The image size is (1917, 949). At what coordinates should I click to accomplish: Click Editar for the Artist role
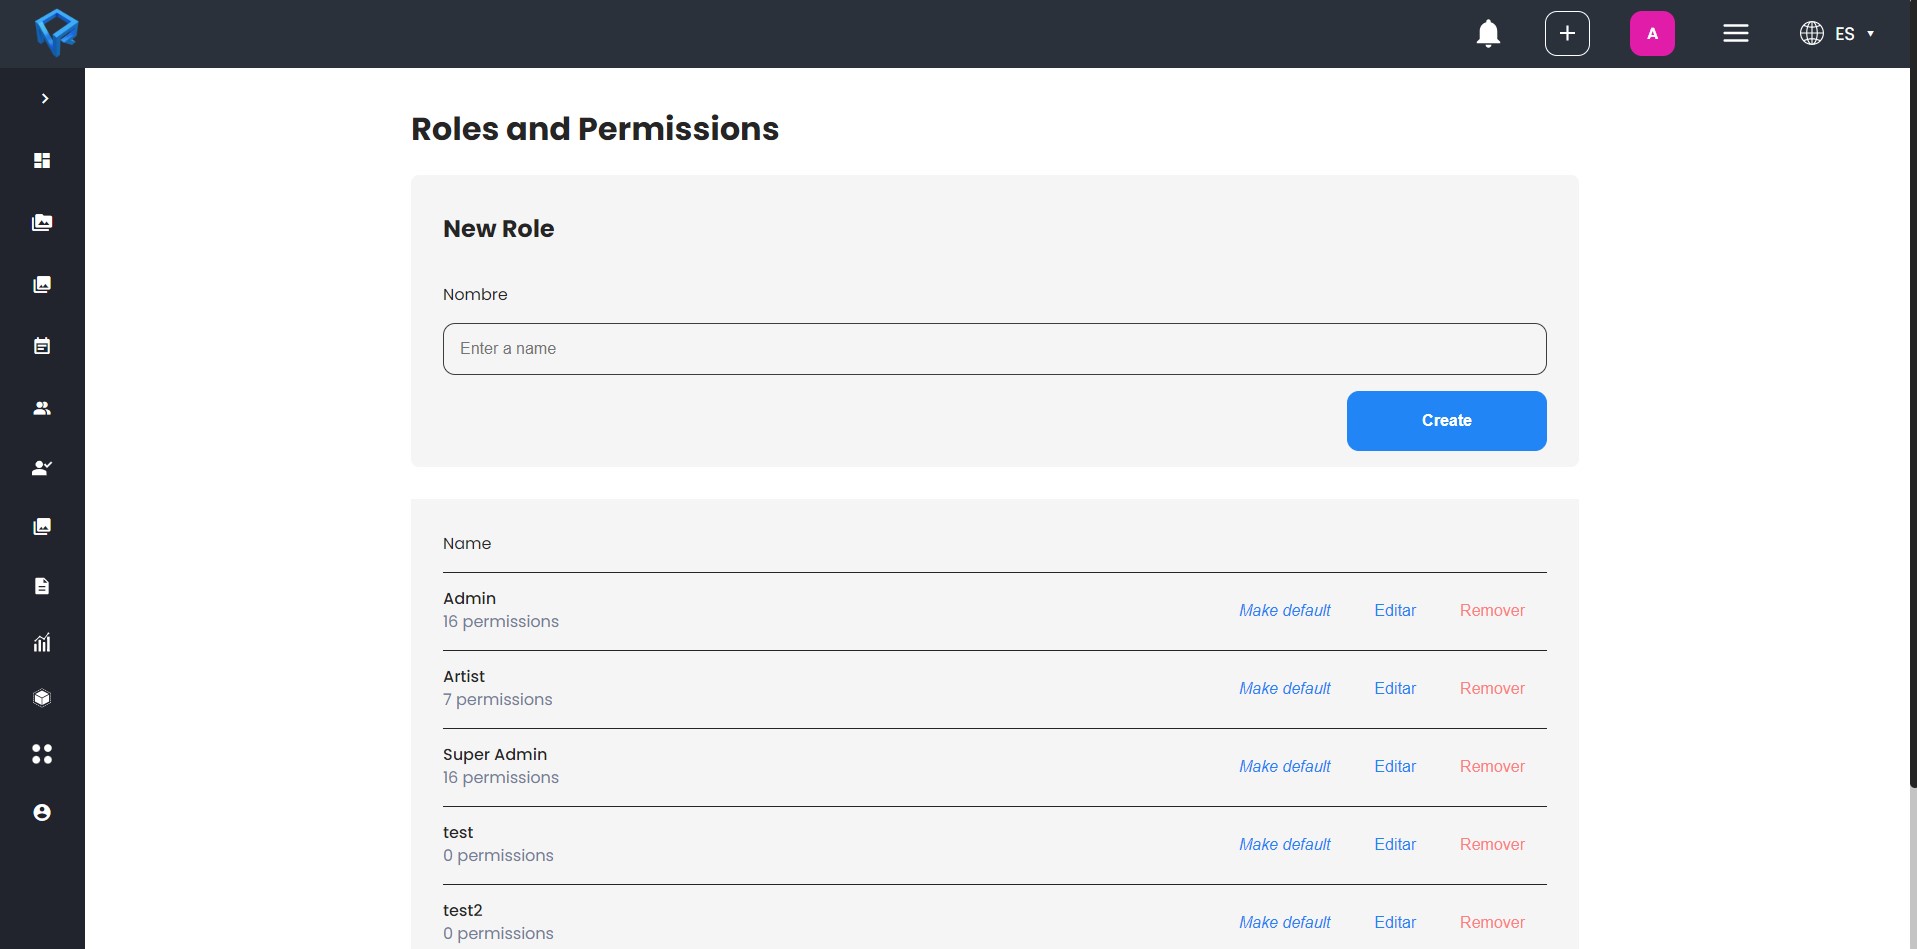pyautogui.click(x=1395, y=688)
